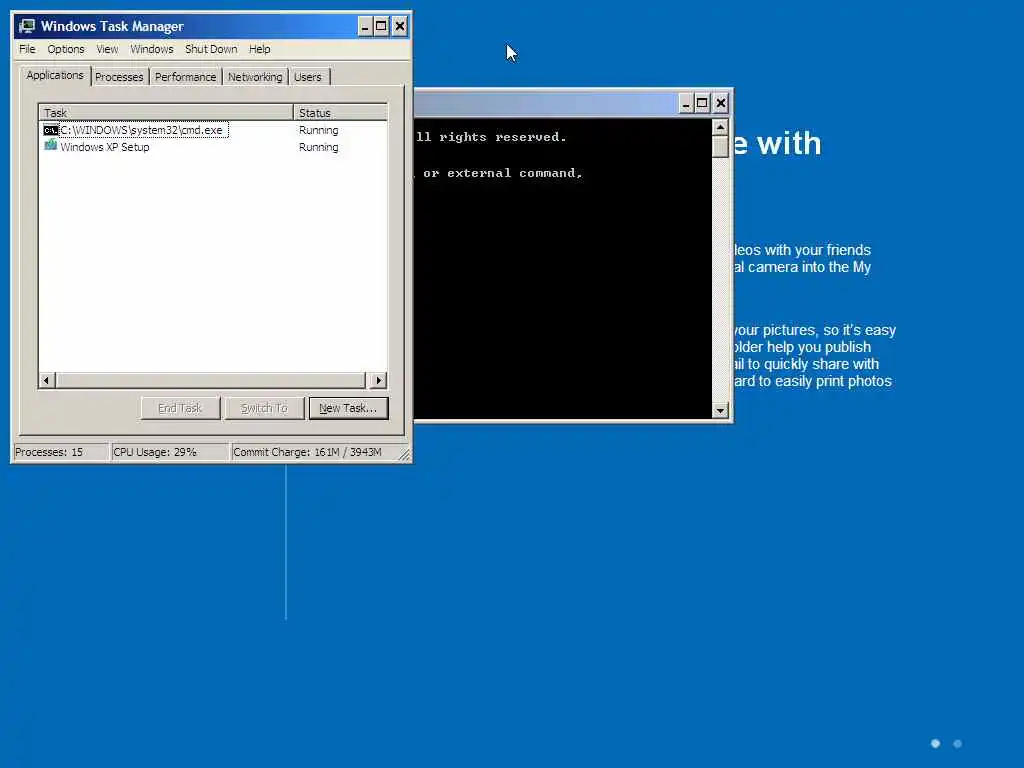Click the Commit Charge status entry
Viewport: 1024px width, 768px height.
pyautogui.click(x=313, y=452)
